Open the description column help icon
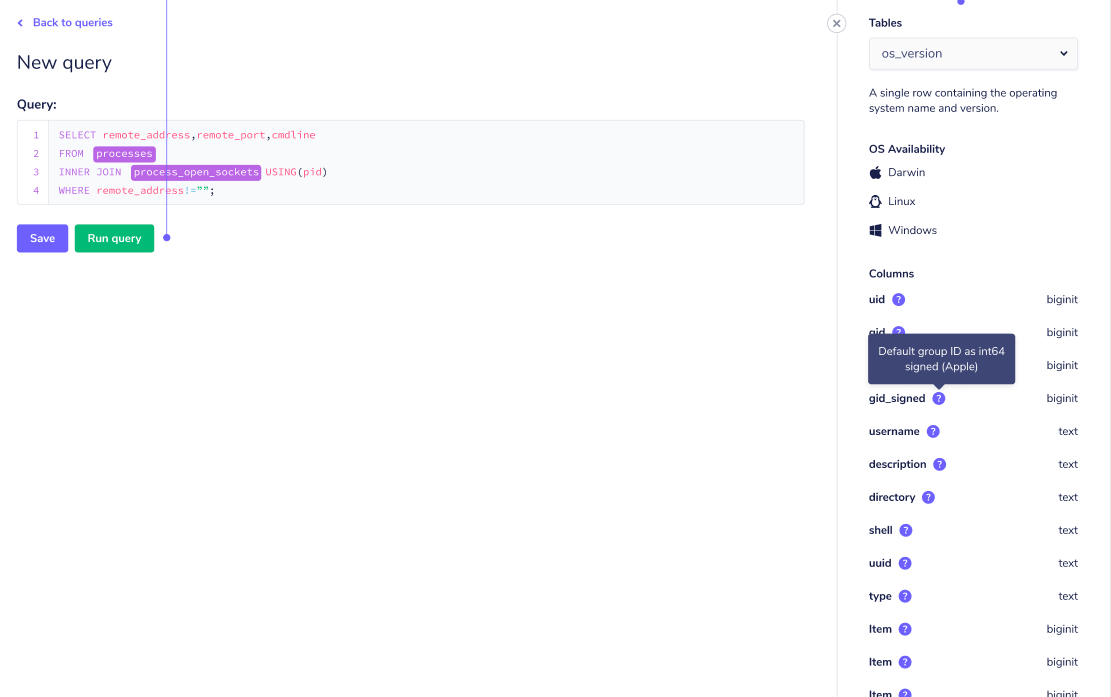1111x697 pixels. (940, 465)
